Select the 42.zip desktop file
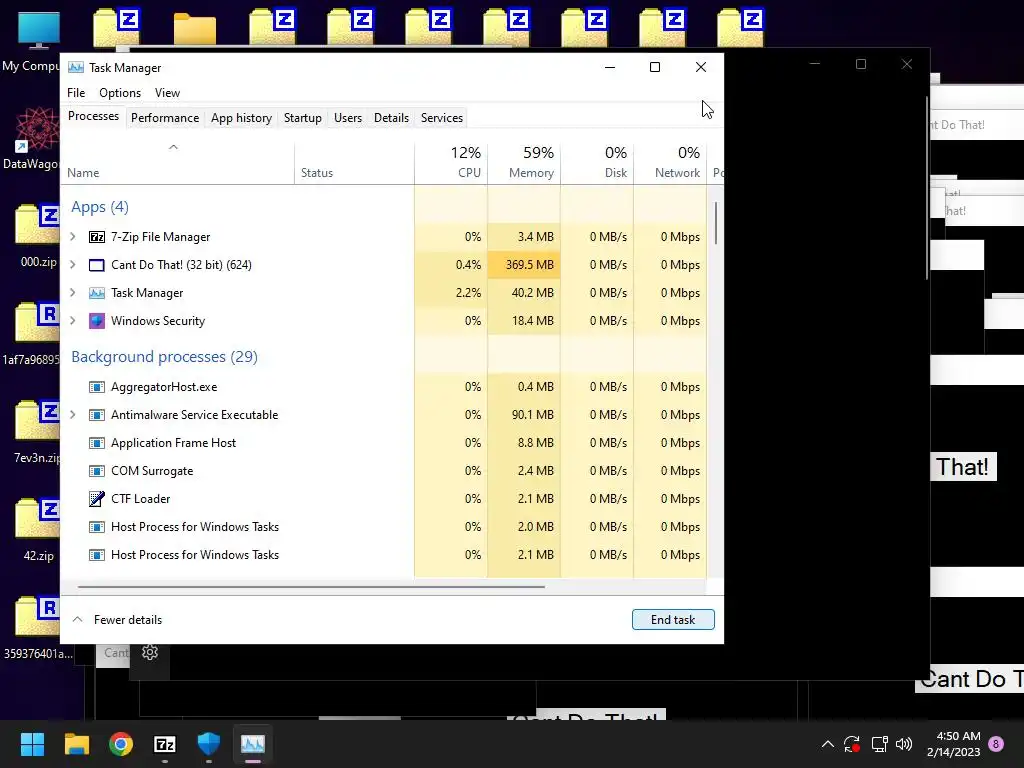The width and height of the screenshot is (1024, 768). (38, 530)
